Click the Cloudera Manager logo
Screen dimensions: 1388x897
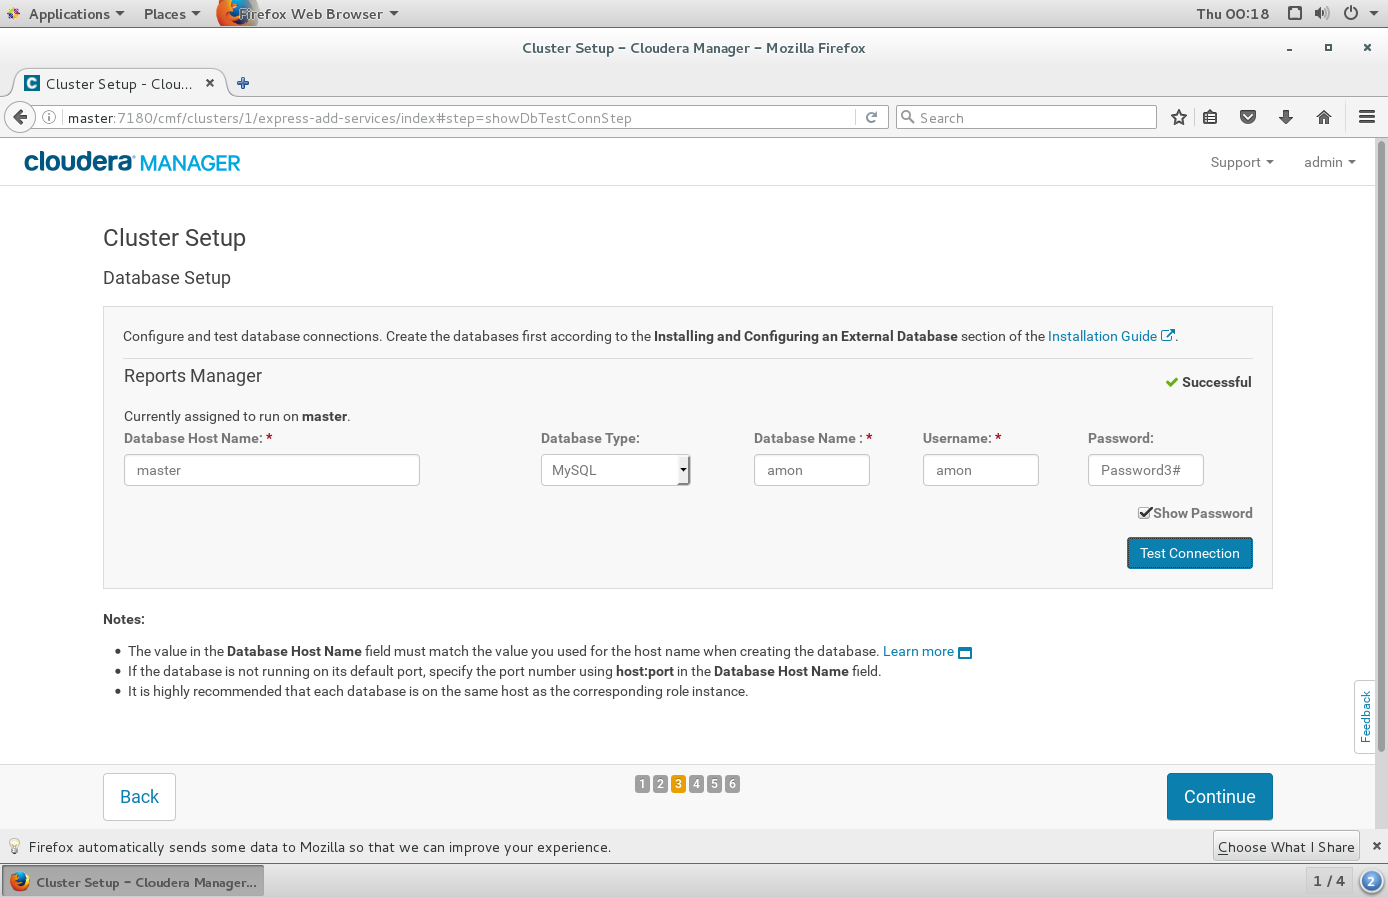pos(132,162)
